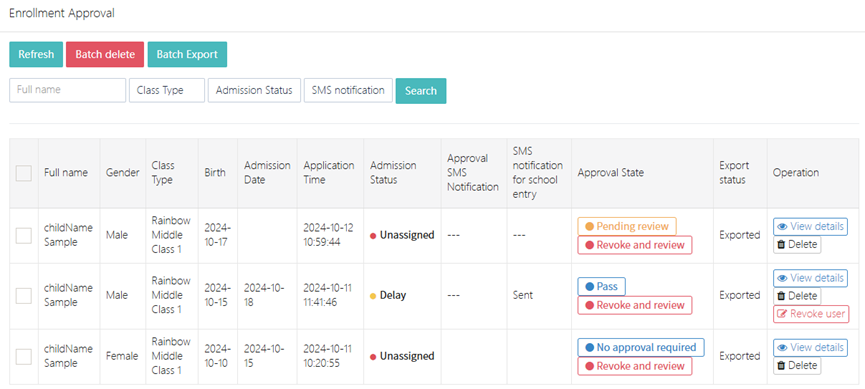Click the Batch Export button

pyautogui.click(x=187, y=55)
